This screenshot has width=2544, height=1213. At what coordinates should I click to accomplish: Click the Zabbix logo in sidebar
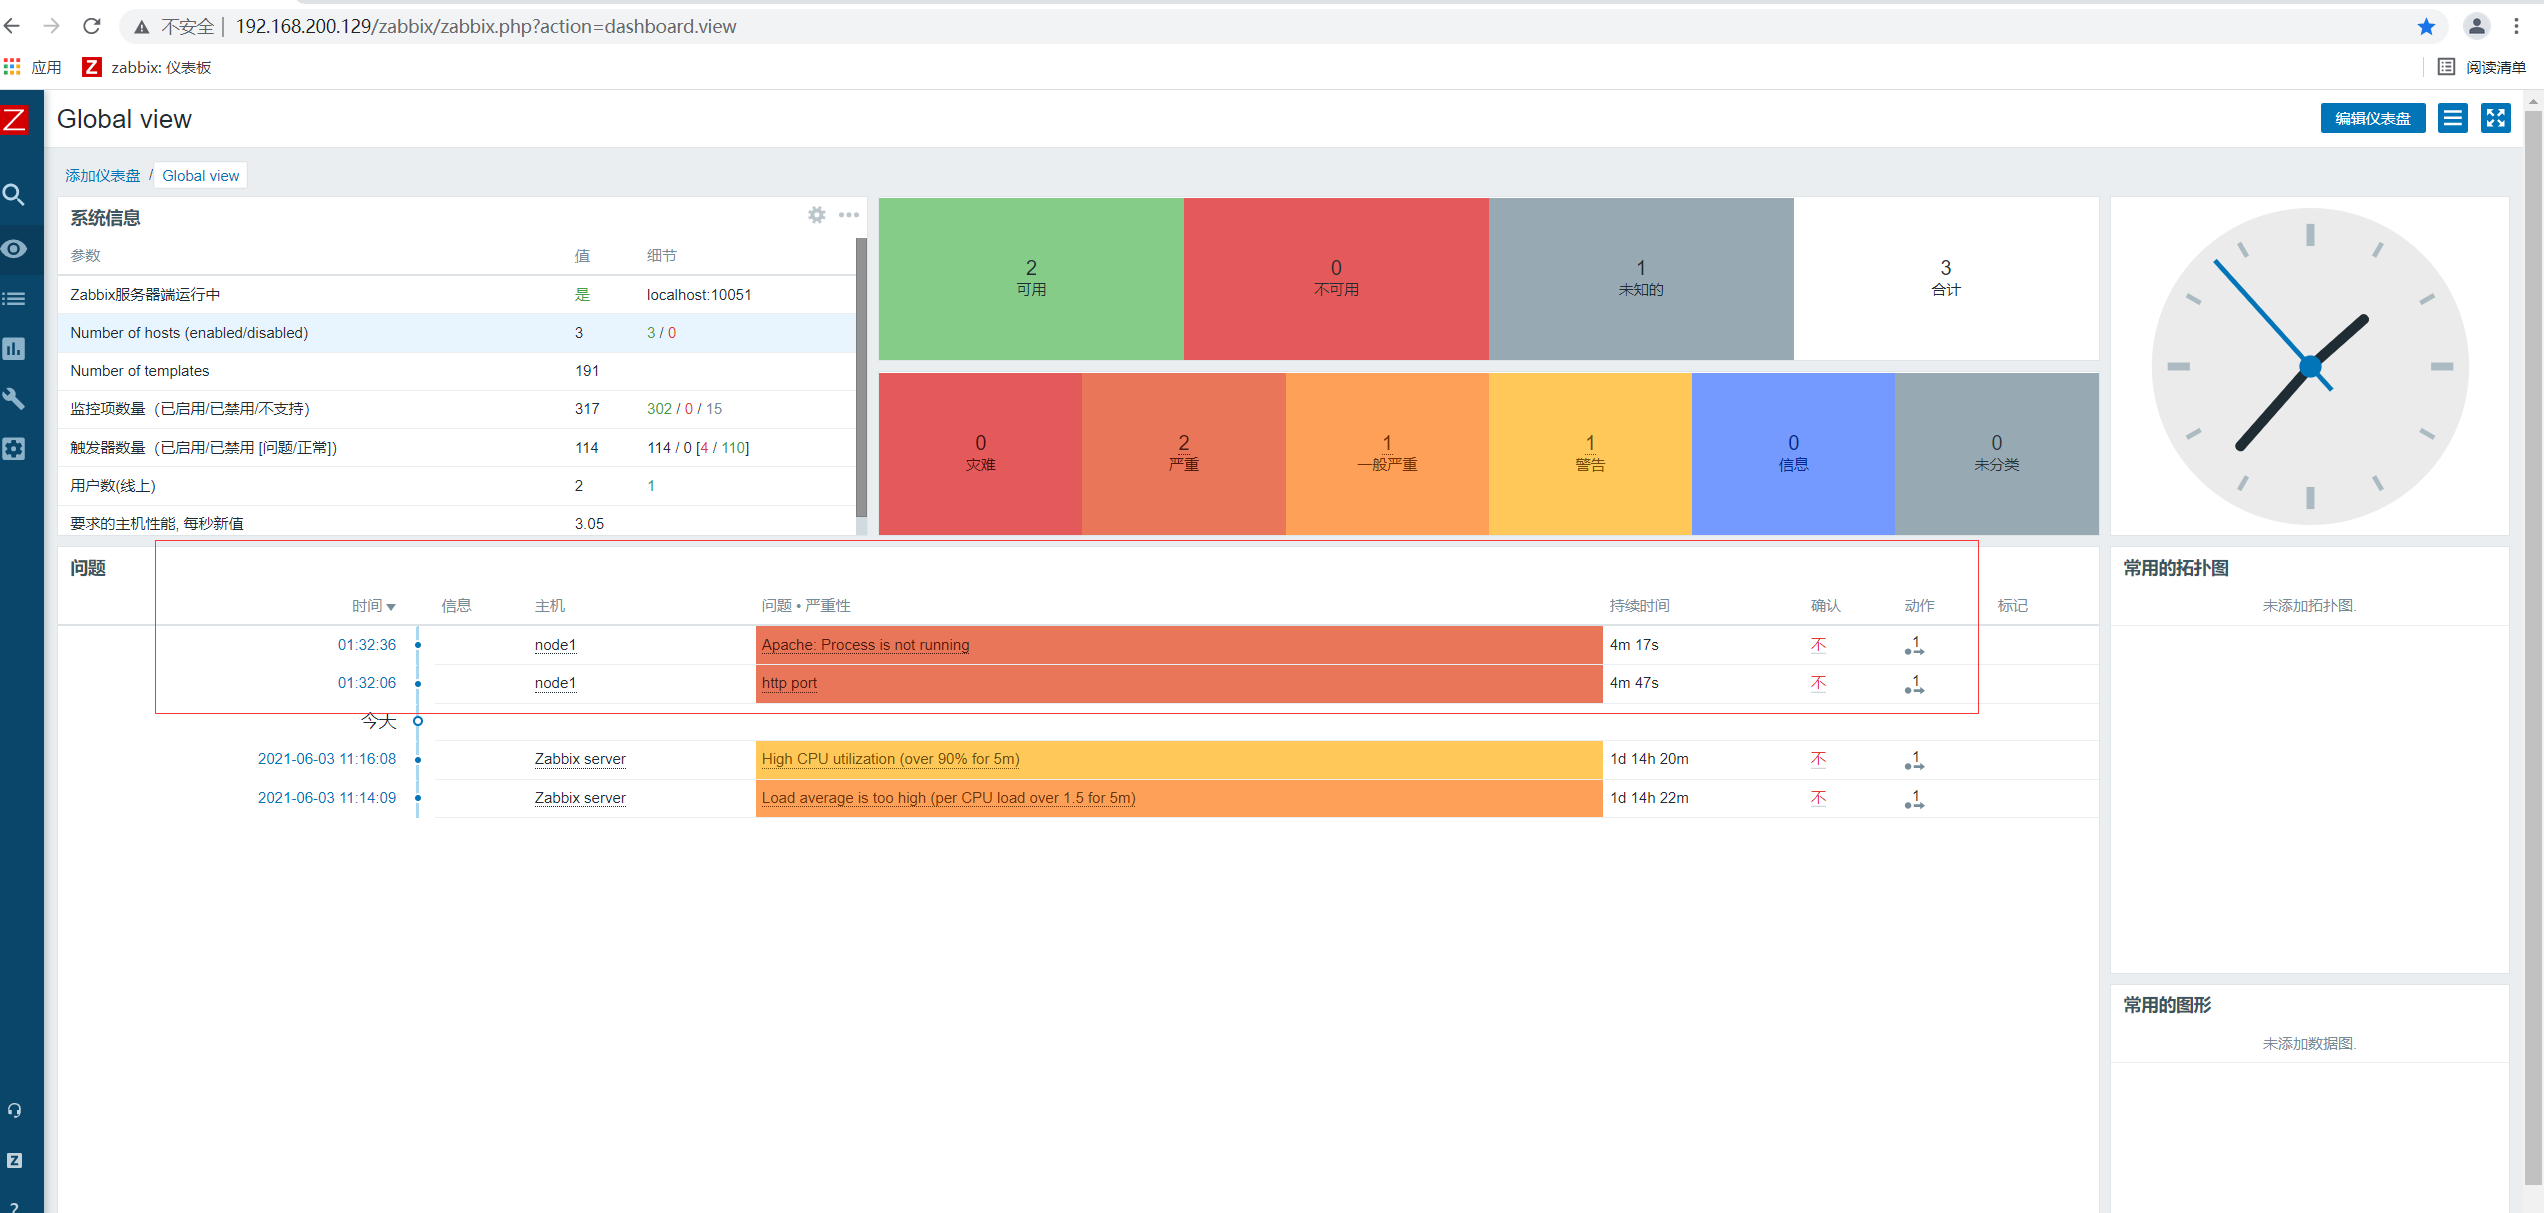pyautogui.click(x=15, y=120)
